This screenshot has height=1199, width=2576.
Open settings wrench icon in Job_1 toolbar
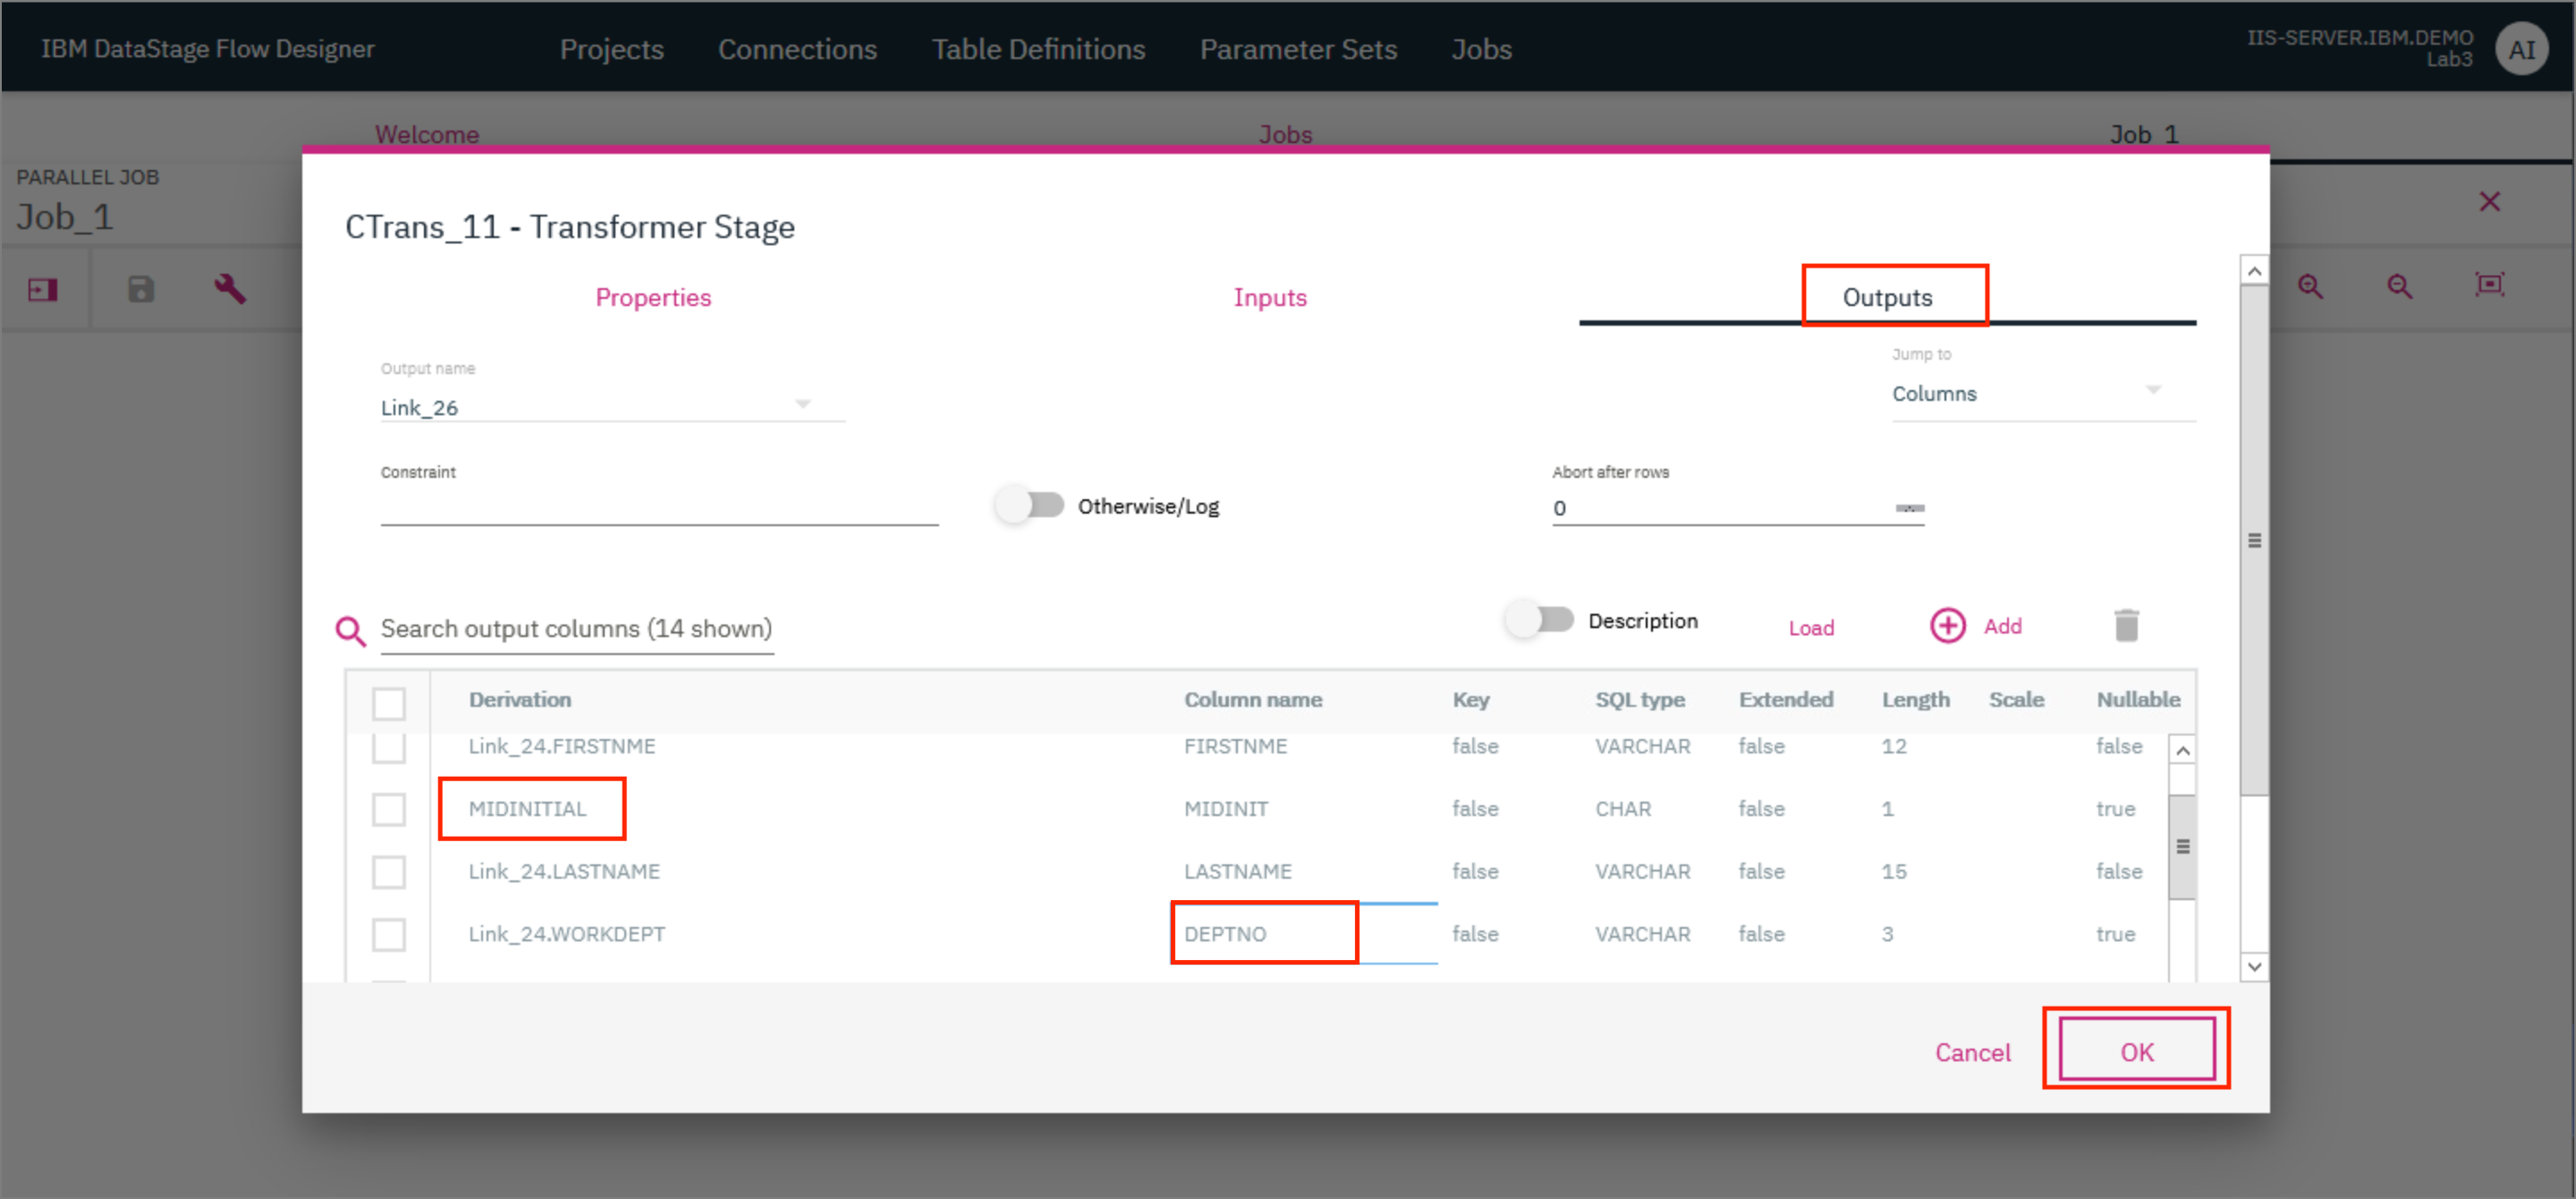(230, 289)
